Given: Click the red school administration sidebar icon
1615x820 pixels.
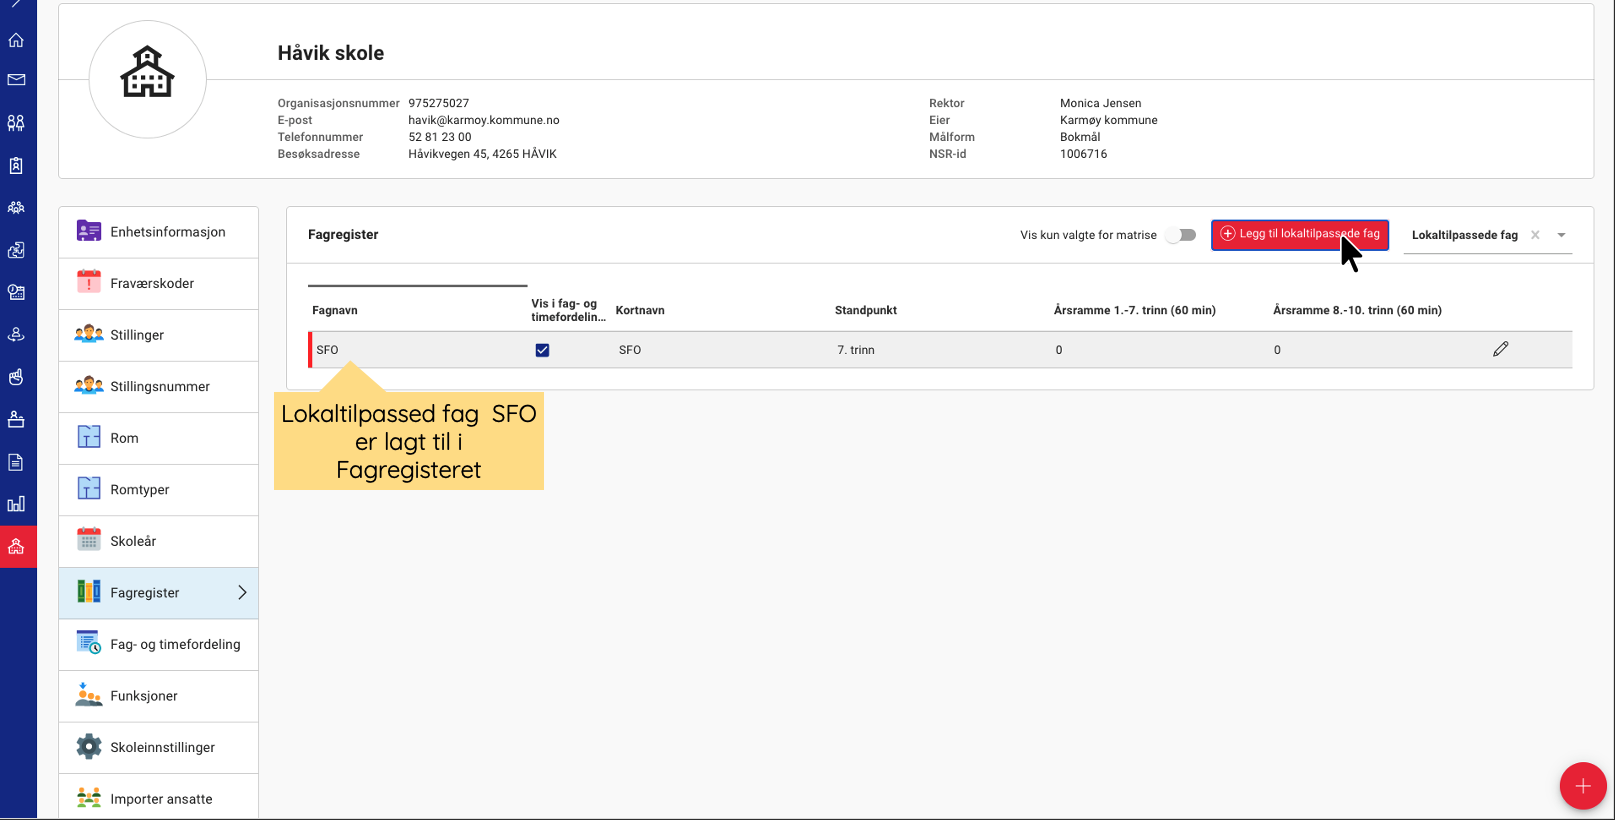Looking at the screenshot, I should tap(18, 547).
